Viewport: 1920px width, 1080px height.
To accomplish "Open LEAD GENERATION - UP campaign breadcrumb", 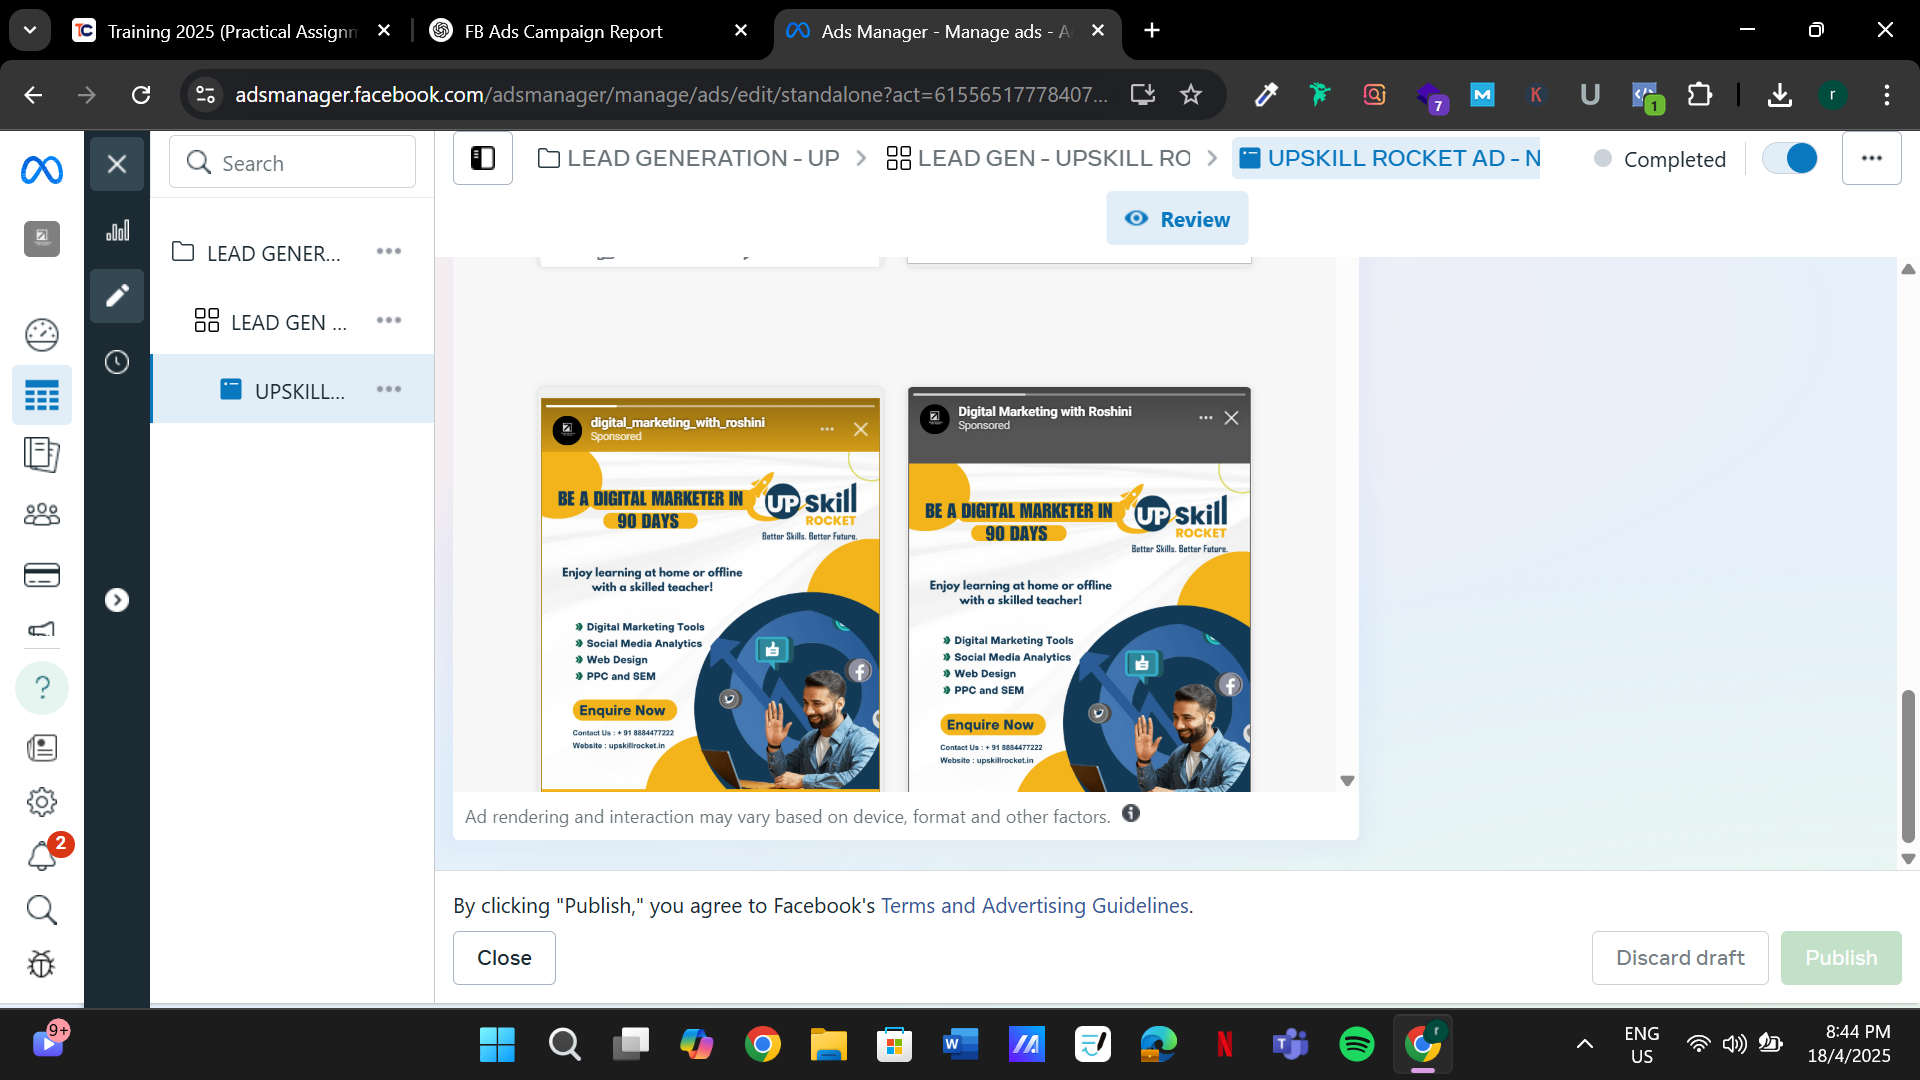I will click(689, 158).
